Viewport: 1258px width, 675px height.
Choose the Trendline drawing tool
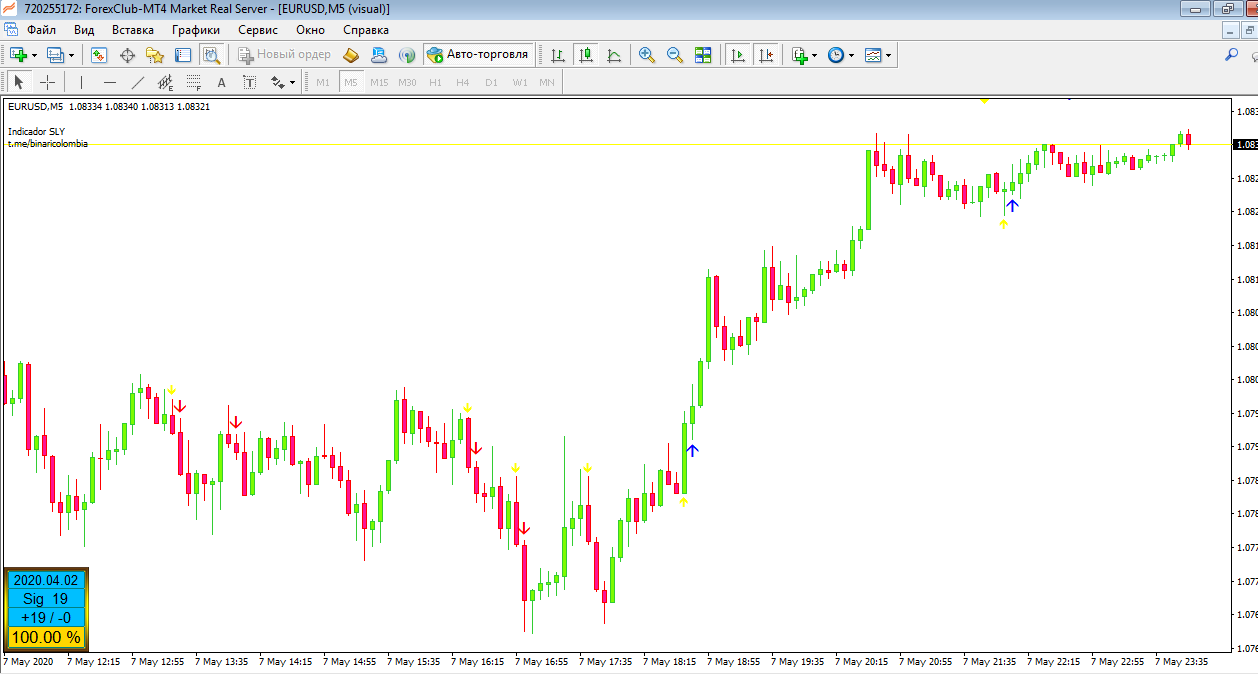tap(138, 82)
